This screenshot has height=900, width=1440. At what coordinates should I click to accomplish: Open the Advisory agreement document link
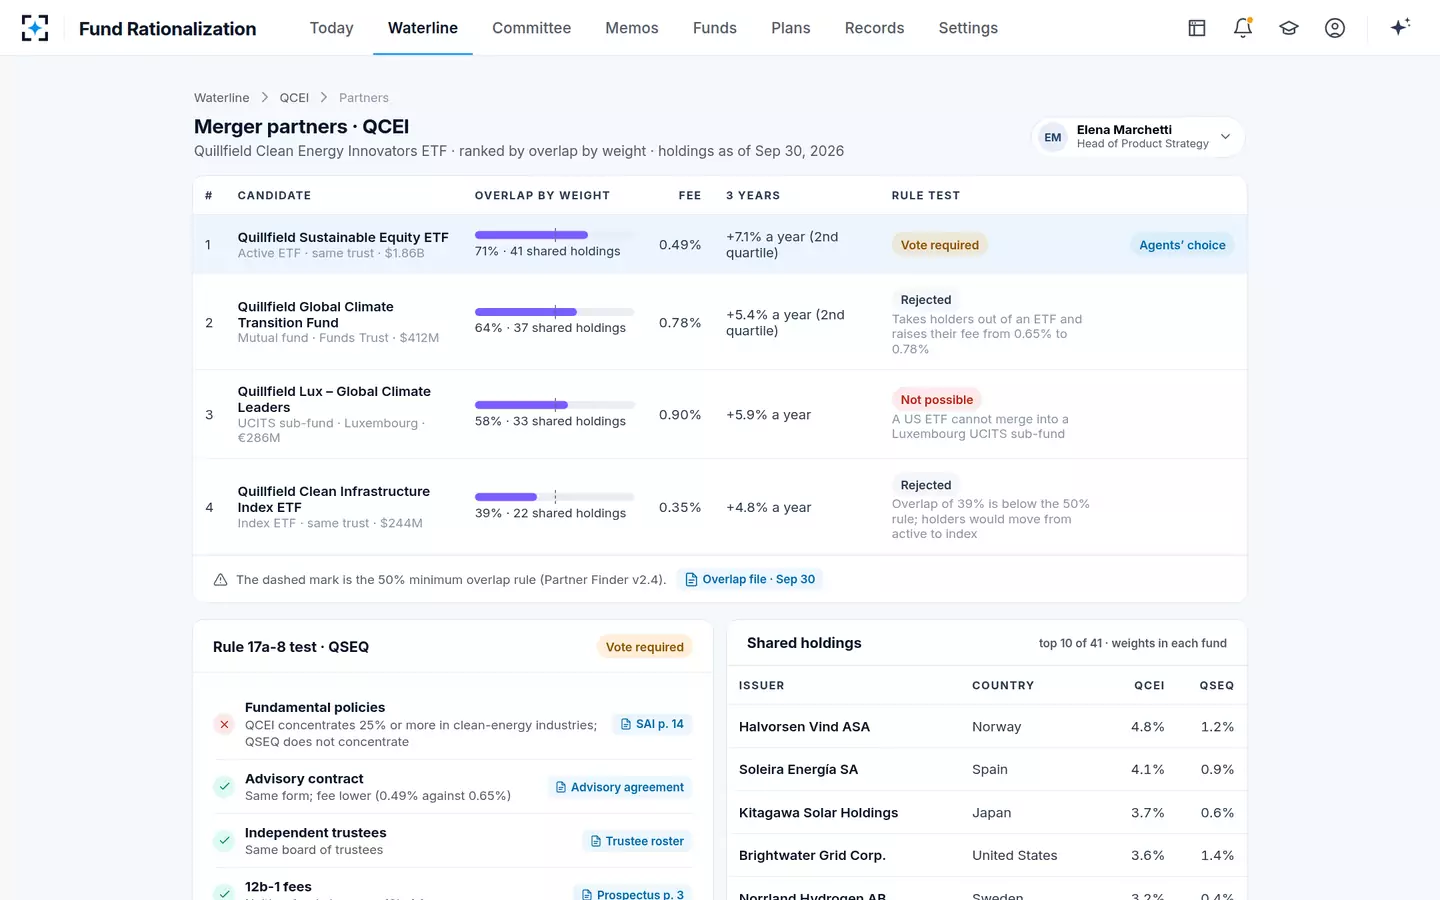[620, 787]
